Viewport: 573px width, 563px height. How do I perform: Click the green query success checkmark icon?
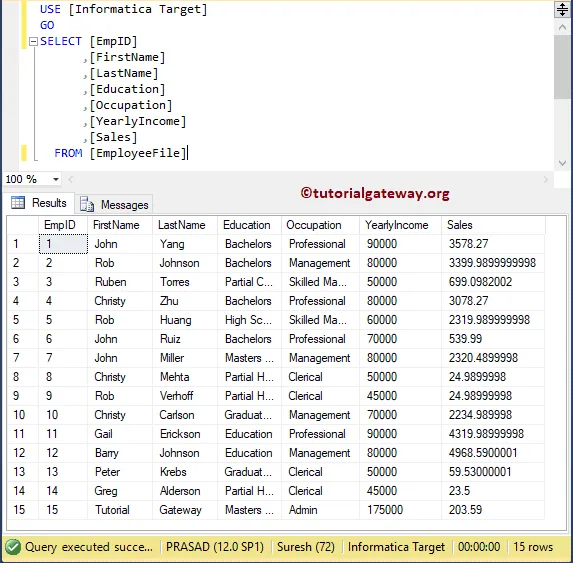pos(13,547)
